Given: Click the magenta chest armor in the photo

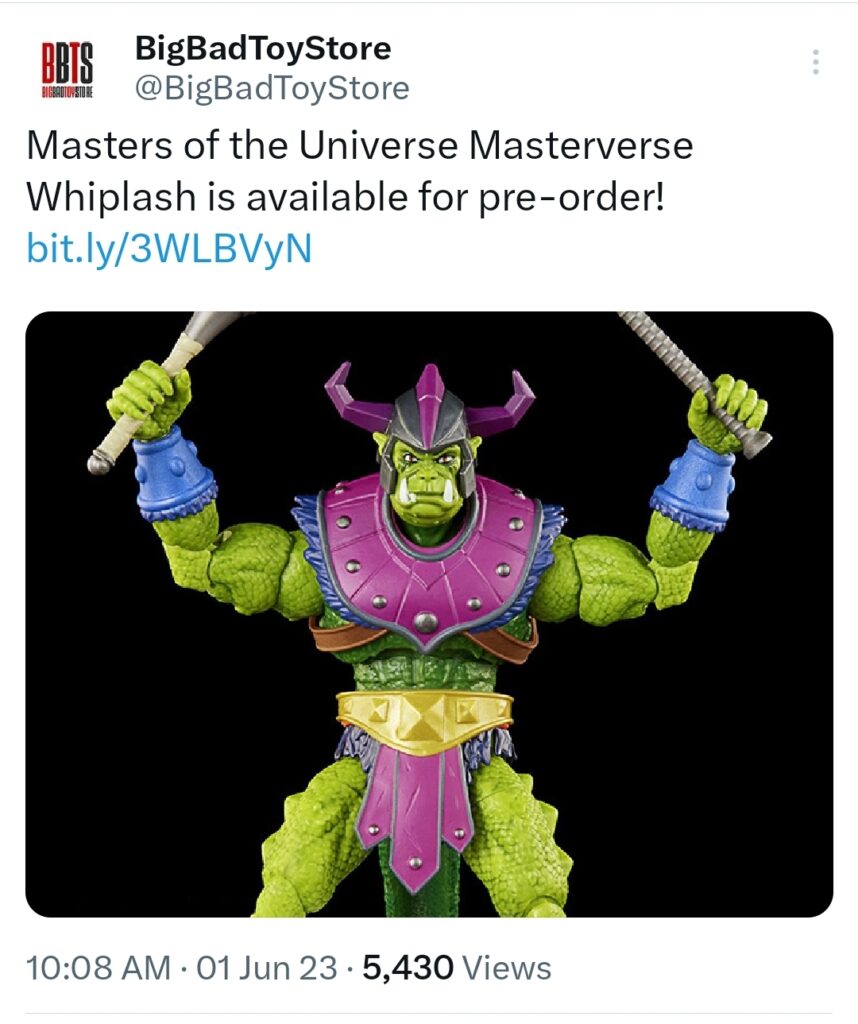Looking at the screenshot, I should (x=428, y=562).
